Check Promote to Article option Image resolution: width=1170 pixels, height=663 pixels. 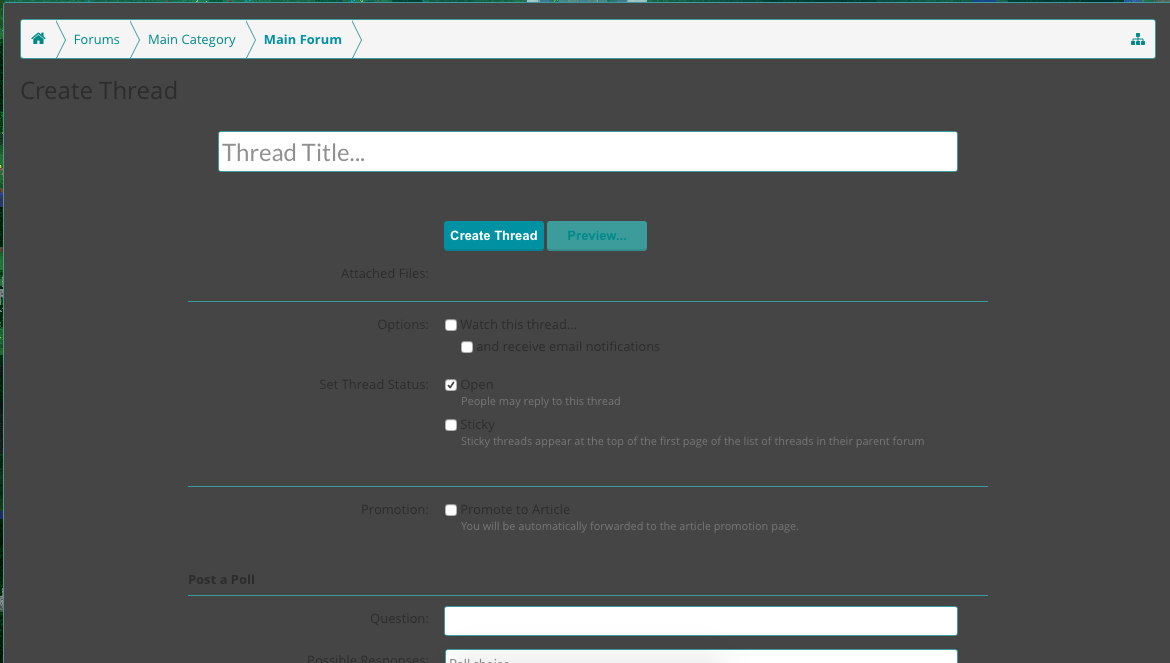[x=451, y=510]
